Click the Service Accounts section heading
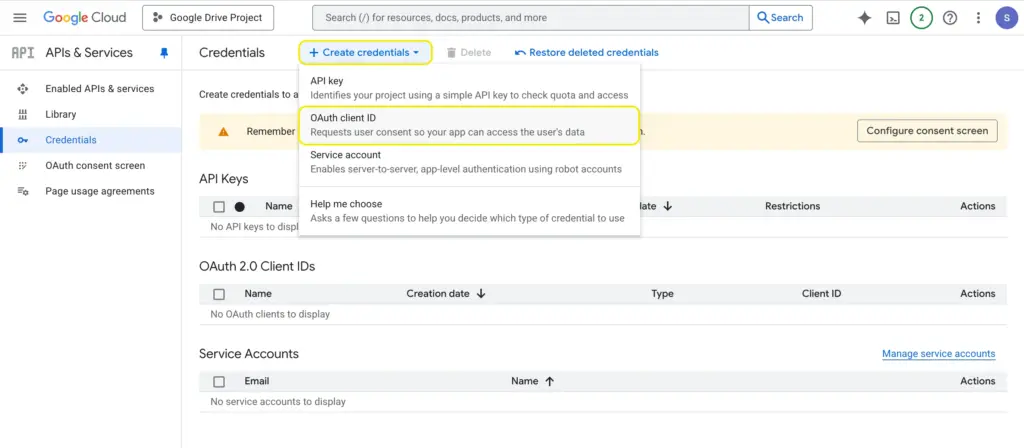Image resolution: width=1024 pixels, height=448 pixels. tap(249, 354)
